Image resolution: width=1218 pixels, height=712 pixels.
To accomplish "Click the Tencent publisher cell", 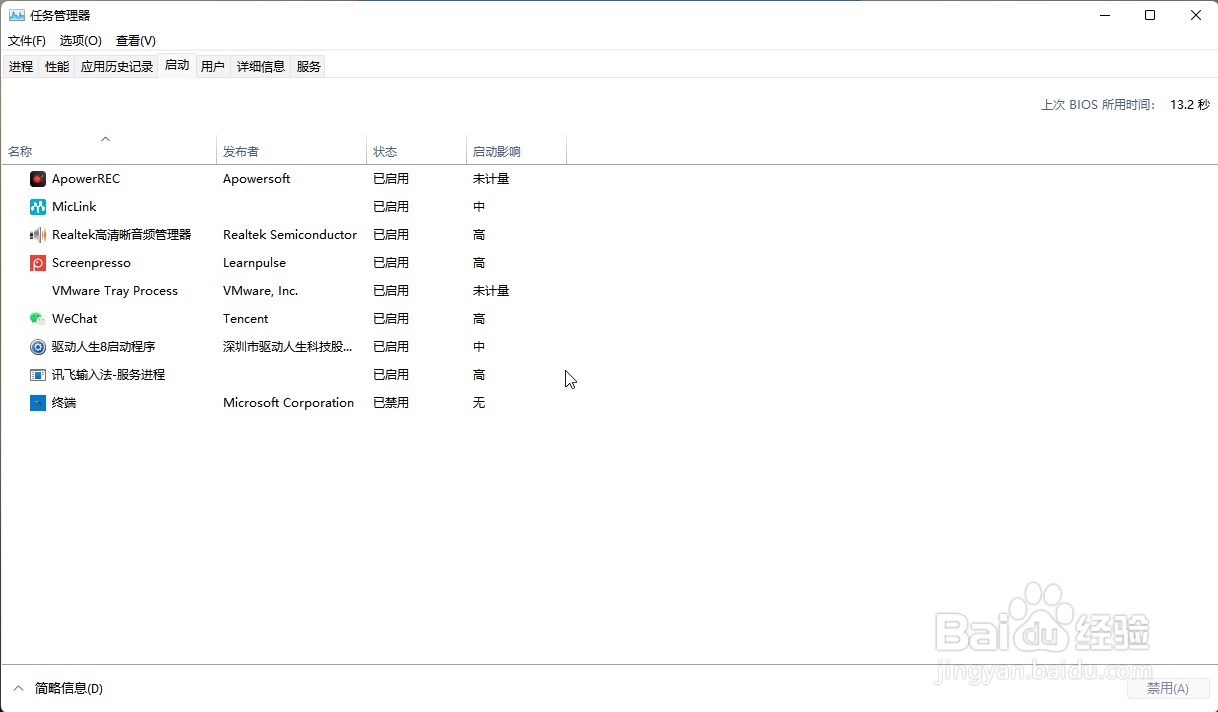I will coord(246,319).
